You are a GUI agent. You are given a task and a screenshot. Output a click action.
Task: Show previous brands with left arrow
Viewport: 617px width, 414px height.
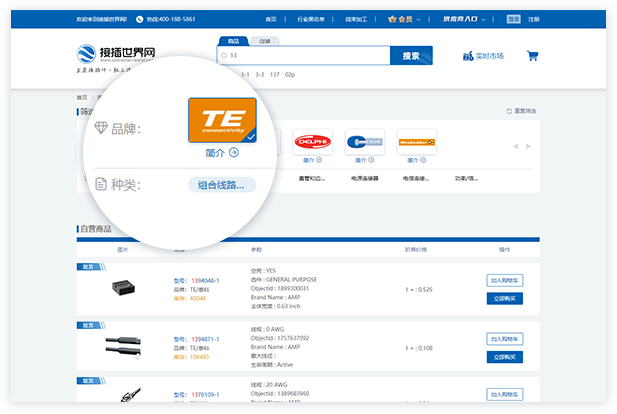pos(515,146)
